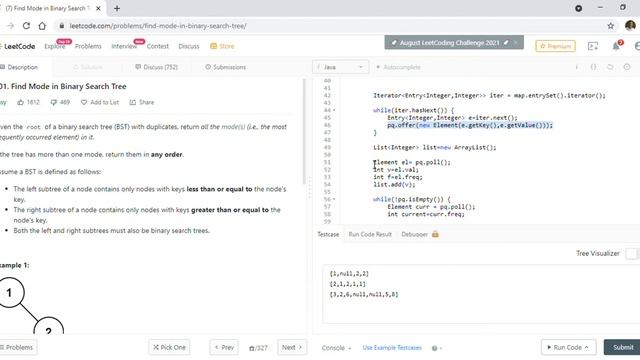Click the code line 'list.add(v);'
This screenshot has height=360, width=640.
pyautogui.click(x=394, y=184)
